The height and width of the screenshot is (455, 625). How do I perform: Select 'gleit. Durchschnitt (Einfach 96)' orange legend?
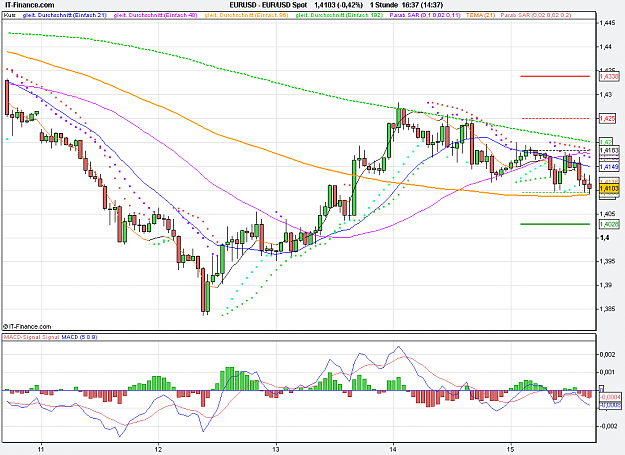click(246, 15)
